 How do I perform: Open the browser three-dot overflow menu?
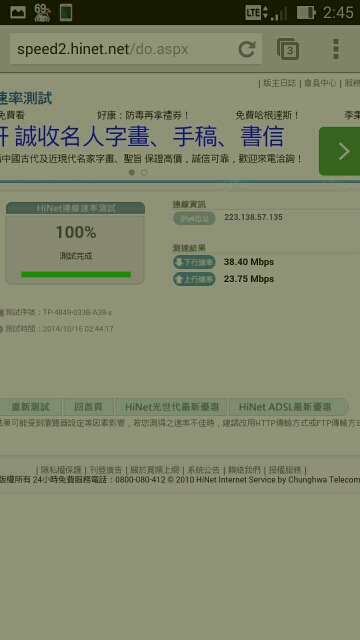click(x=336, y=49)
